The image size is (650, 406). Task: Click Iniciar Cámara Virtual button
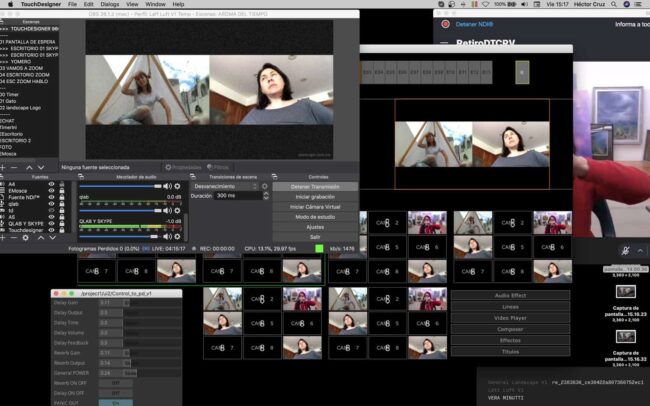(315, 206)
